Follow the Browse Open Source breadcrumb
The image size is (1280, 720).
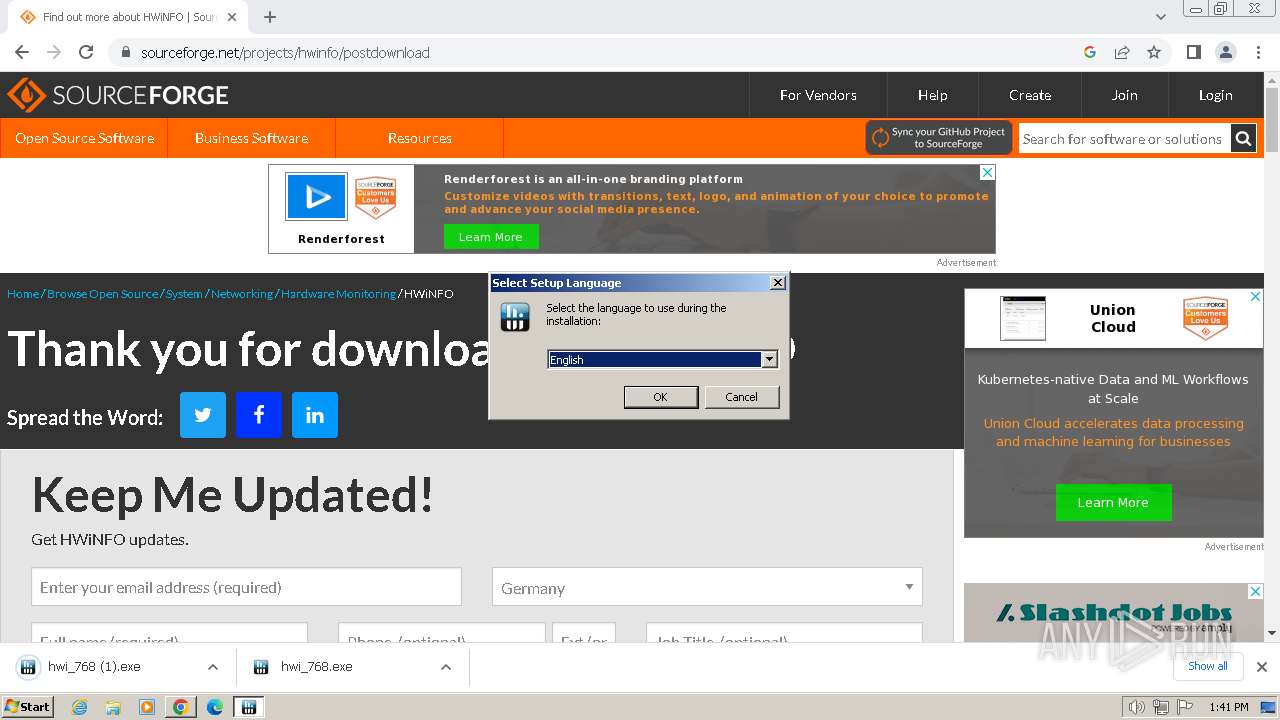pyautogui.click(x=103, y=294)
